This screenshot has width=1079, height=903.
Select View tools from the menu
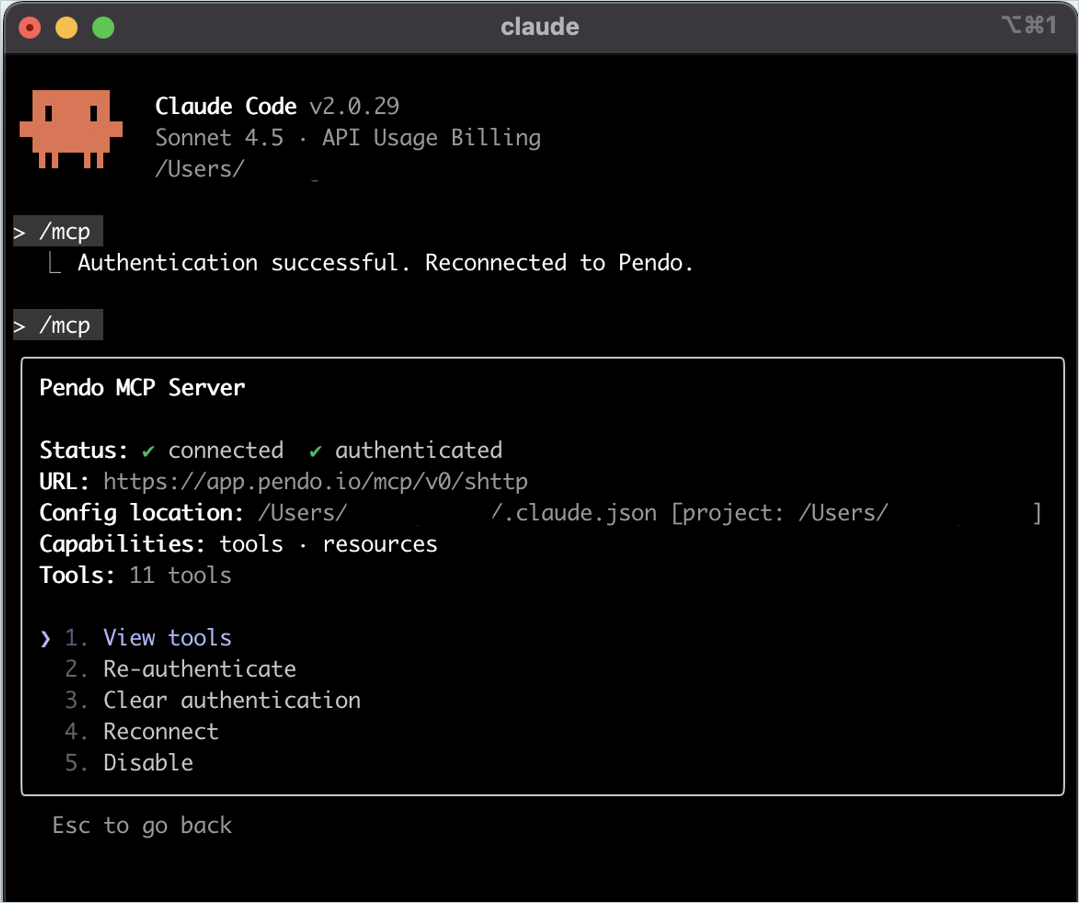coord(167,637)
